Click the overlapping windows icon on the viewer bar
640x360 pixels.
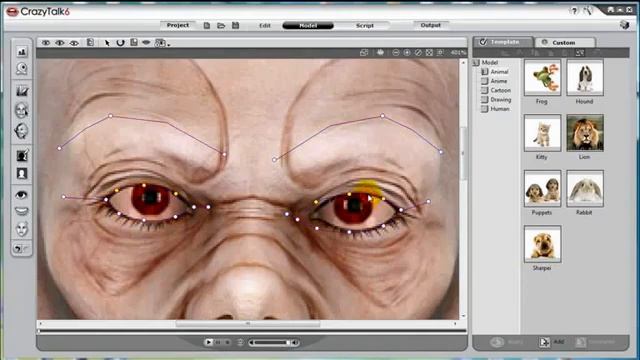point(364,53)
